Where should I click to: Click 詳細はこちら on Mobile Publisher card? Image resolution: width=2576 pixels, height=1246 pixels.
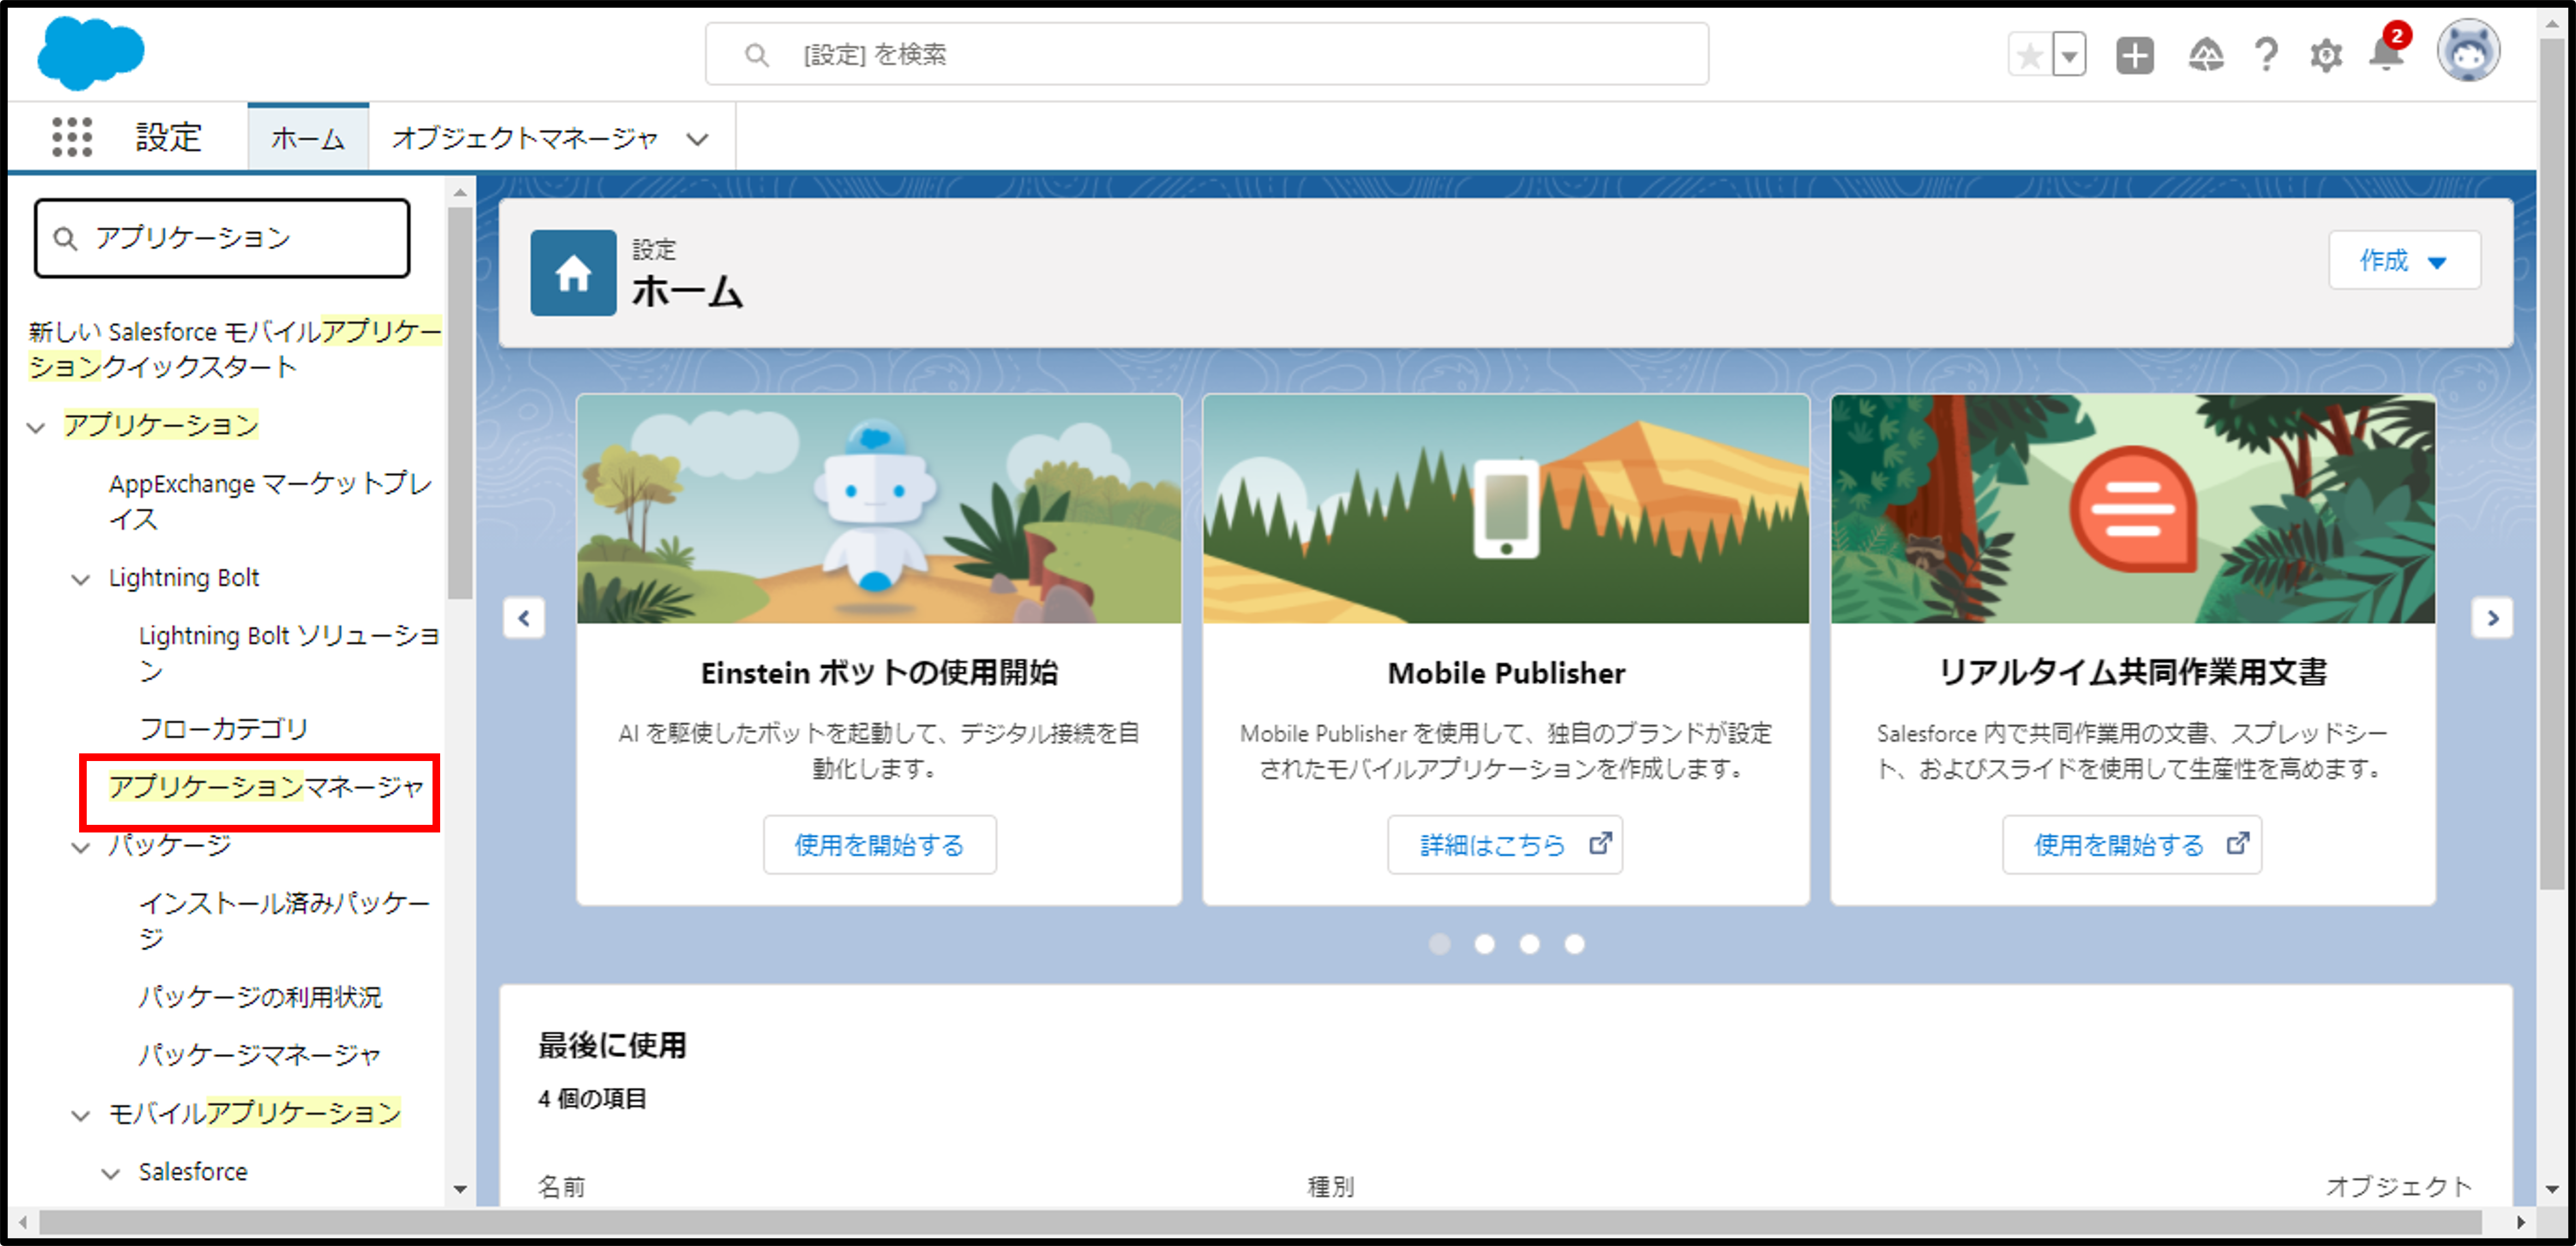pyautogui.click(x=1504, y=845)
